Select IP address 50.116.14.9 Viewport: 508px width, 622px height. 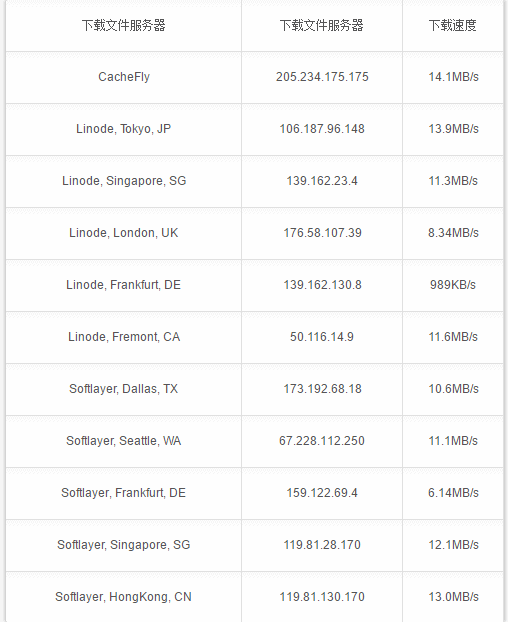click(x=322, y=337)
